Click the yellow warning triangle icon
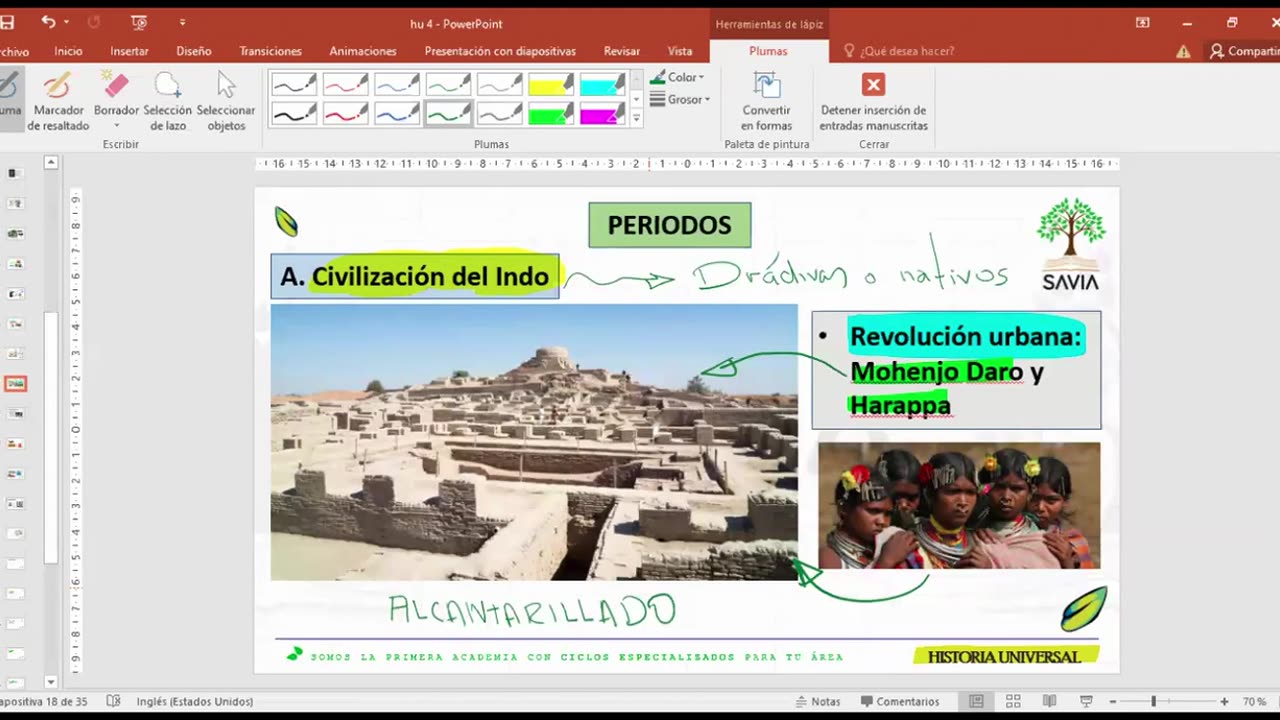Image resolution: width=1280 pixels, height=720 pixels. 1183,51
